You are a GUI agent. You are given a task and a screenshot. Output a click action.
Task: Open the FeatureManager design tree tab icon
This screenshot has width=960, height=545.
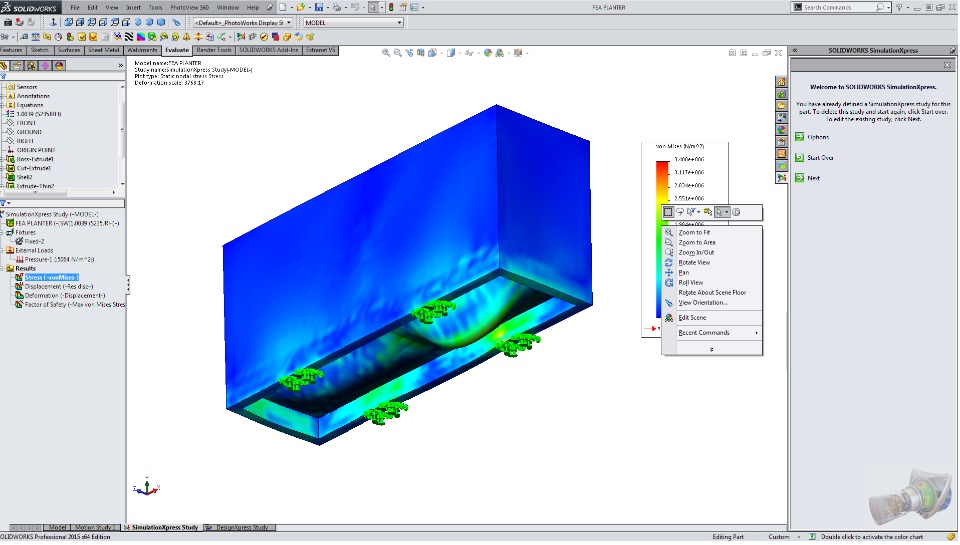click(4, 66)
